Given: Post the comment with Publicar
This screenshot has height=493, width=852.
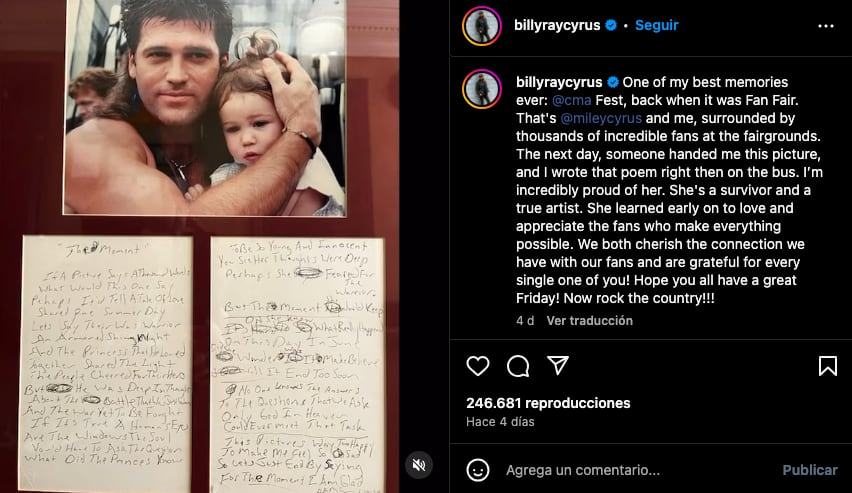Looking at the screenshot, I should click(x=810, y=470).
